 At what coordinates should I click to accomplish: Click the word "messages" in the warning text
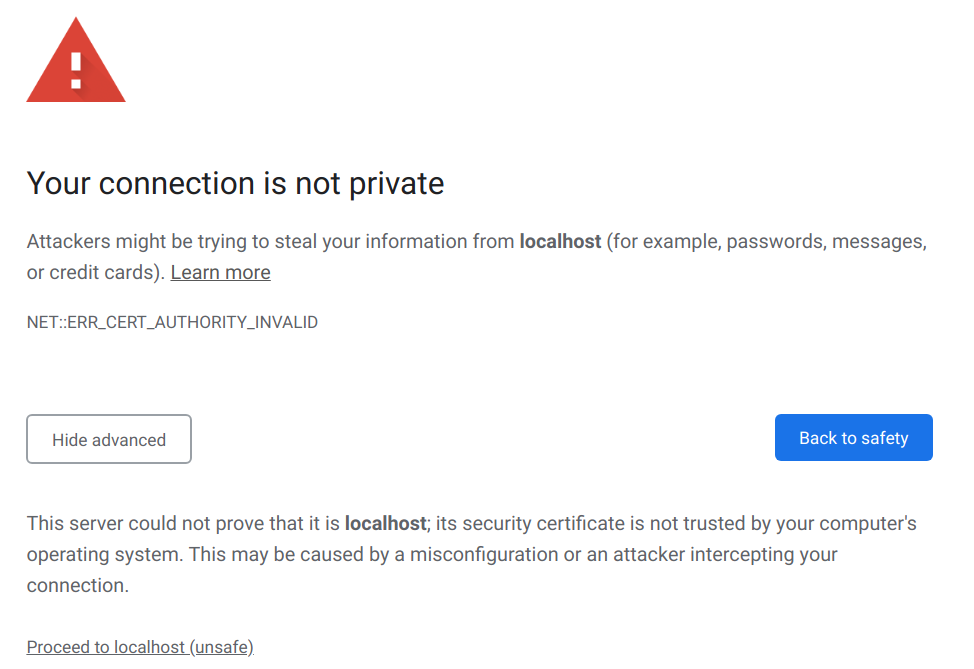879,242
